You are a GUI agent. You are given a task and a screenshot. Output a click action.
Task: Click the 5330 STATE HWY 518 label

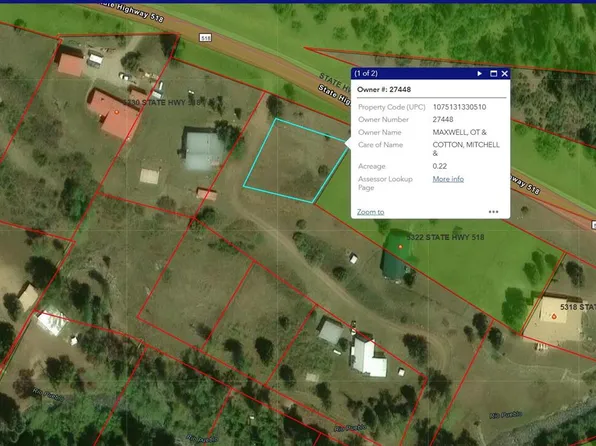tap(163, 102)
